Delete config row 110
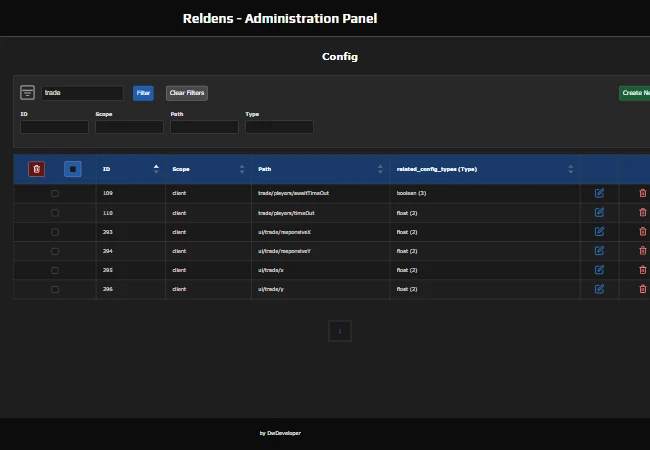The width and height of the screenshot is (650, 450). (643, 213)
